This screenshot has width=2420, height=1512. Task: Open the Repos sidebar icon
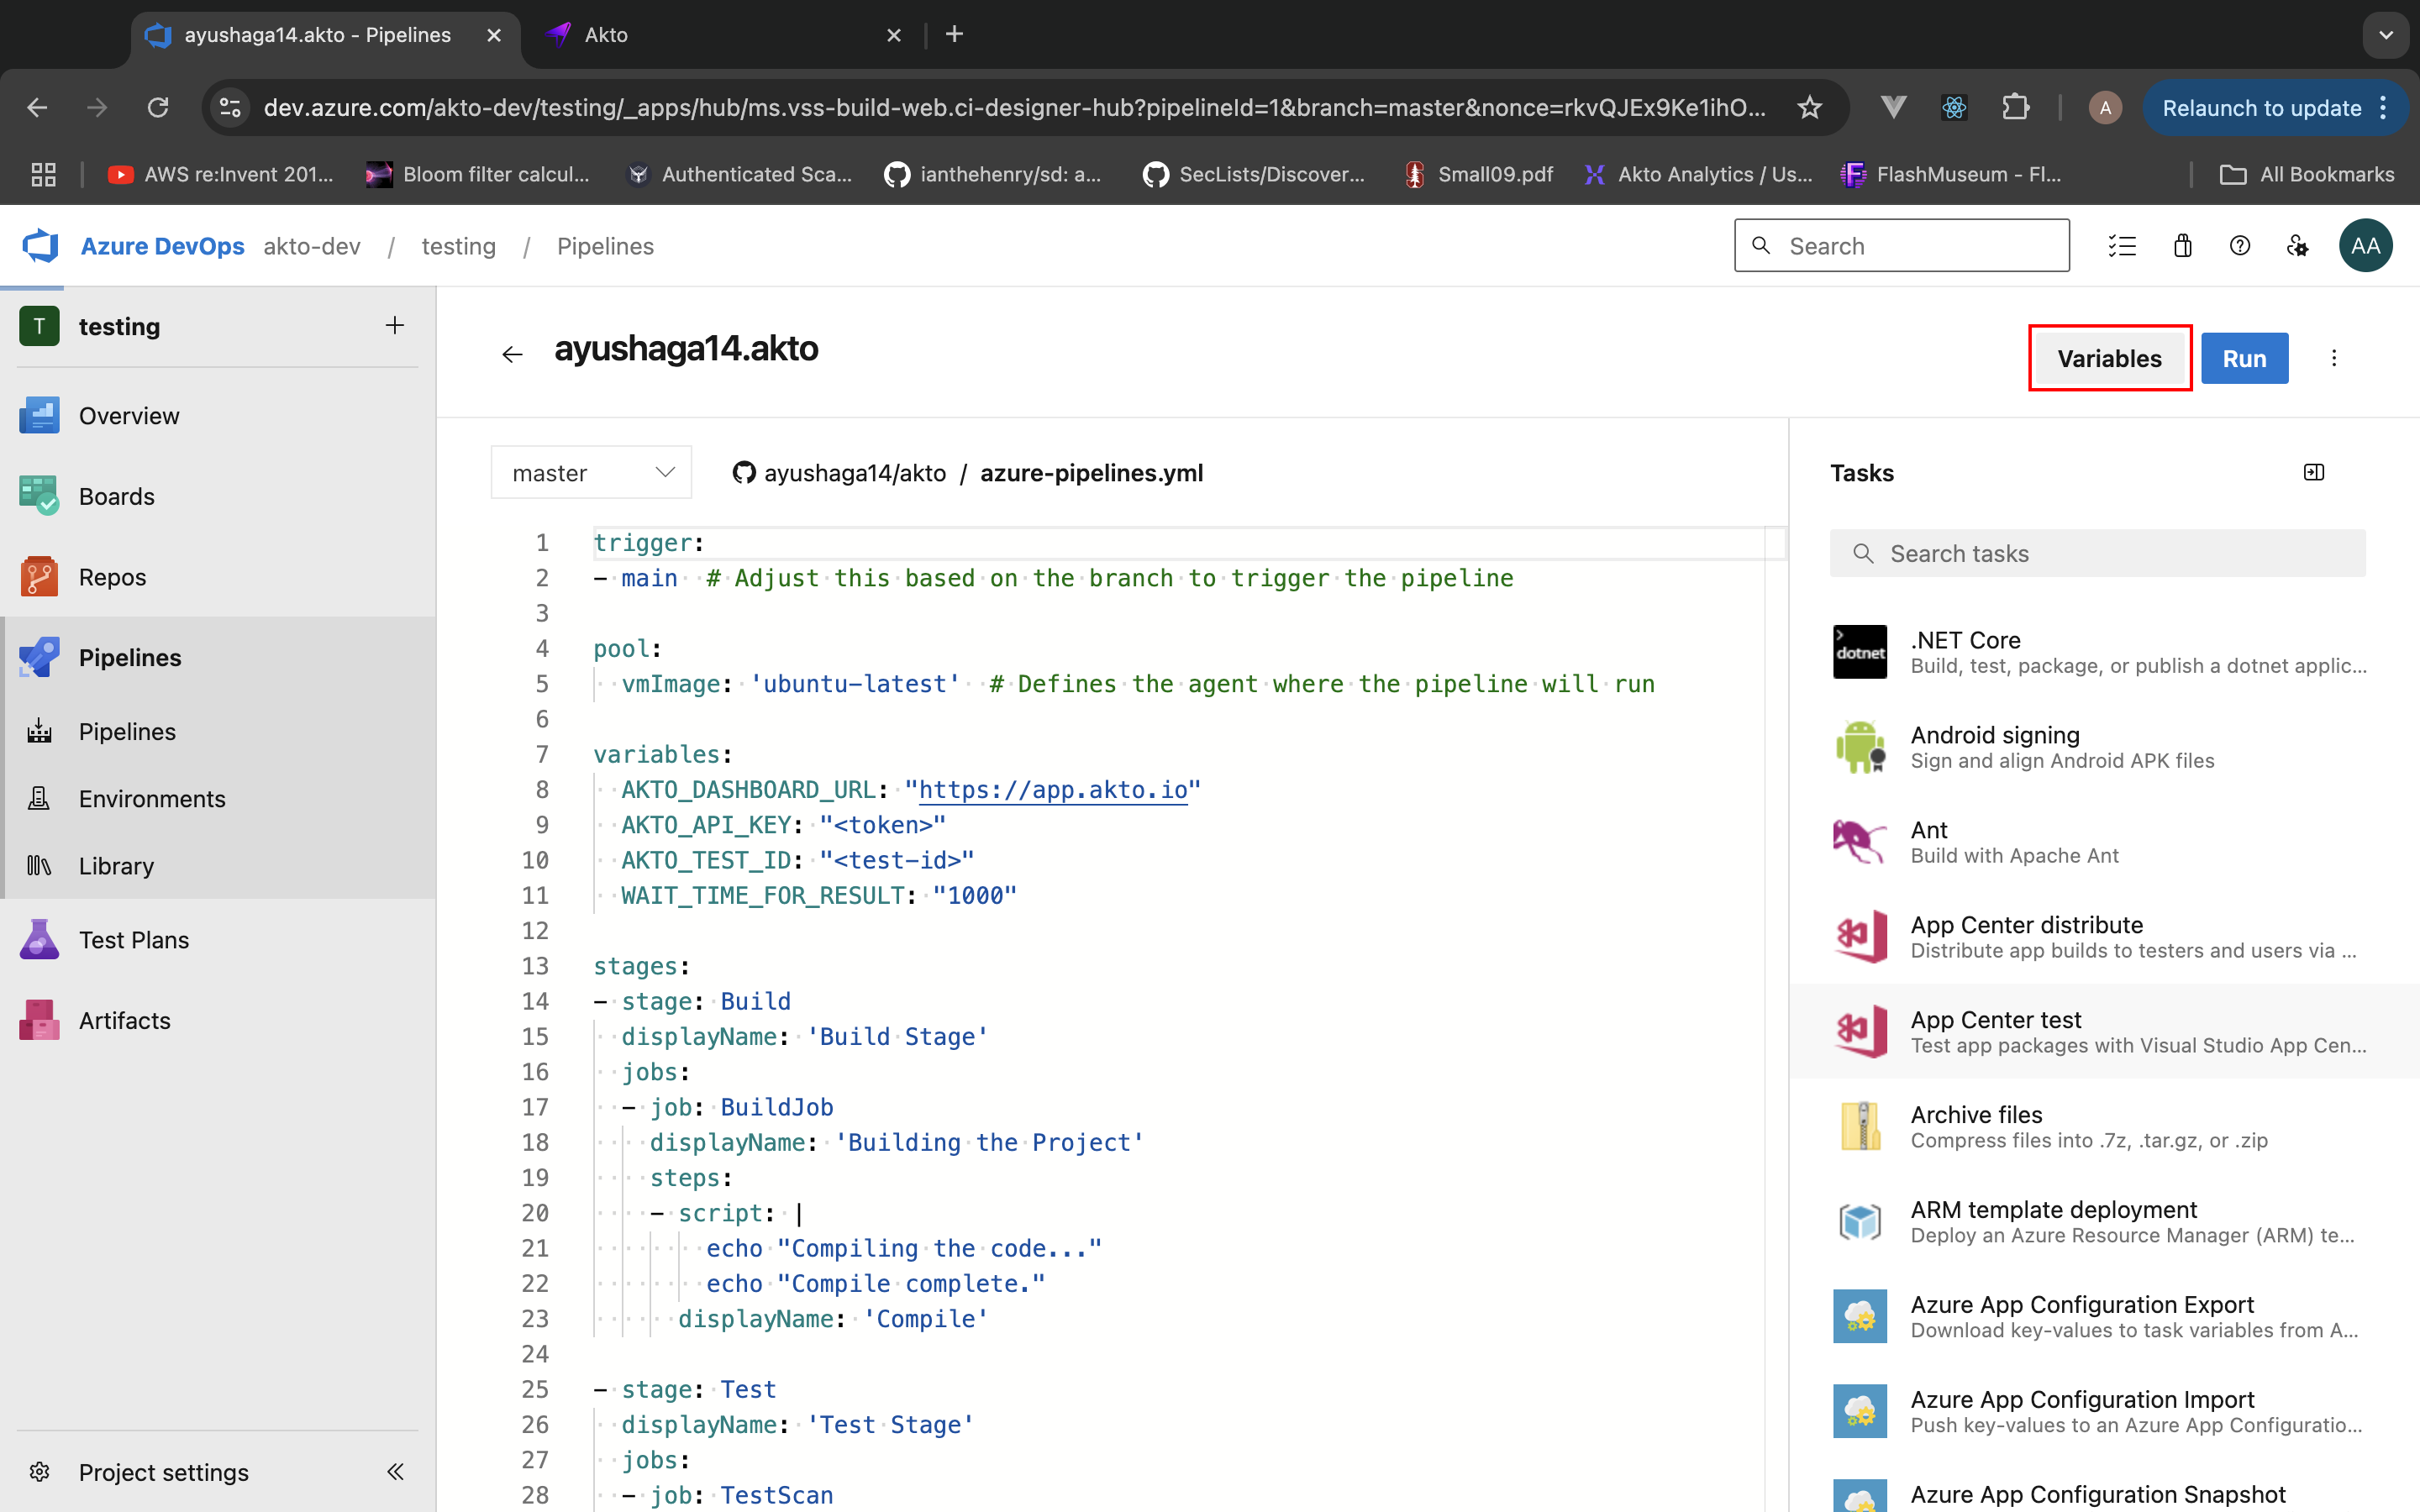[39, 577]
